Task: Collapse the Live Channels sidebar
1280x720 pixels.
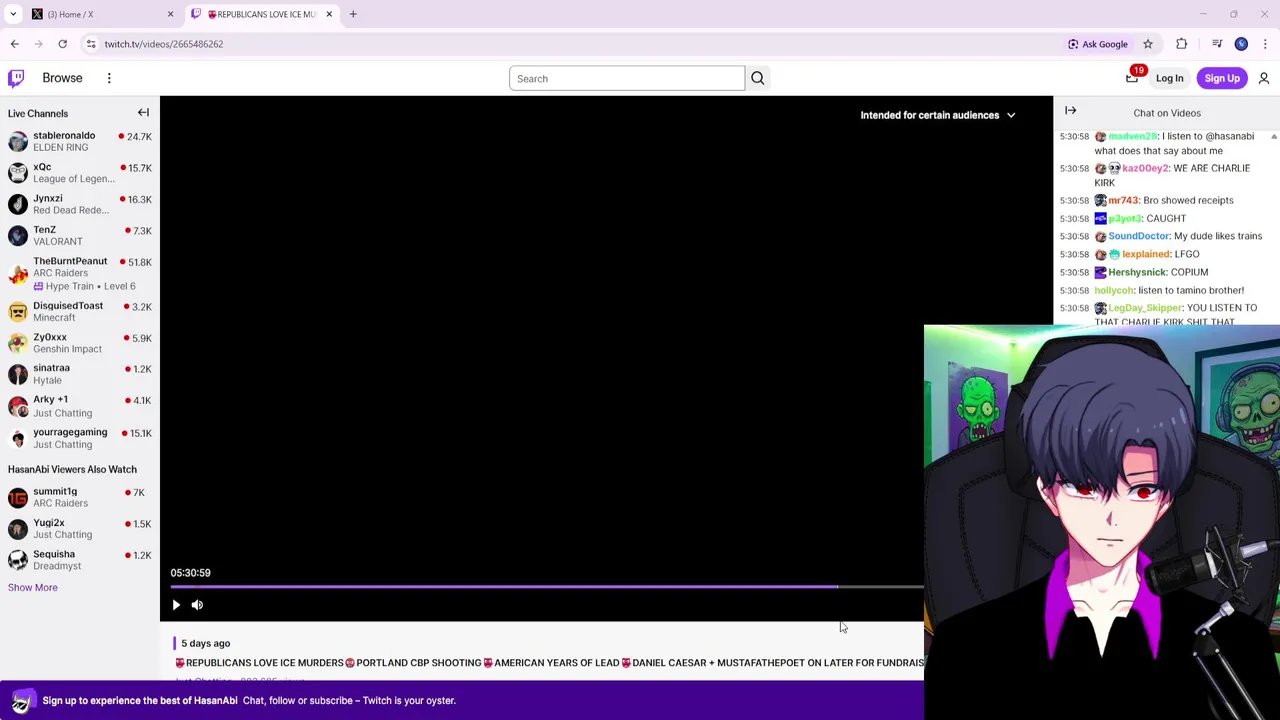Action: point(143,113)
